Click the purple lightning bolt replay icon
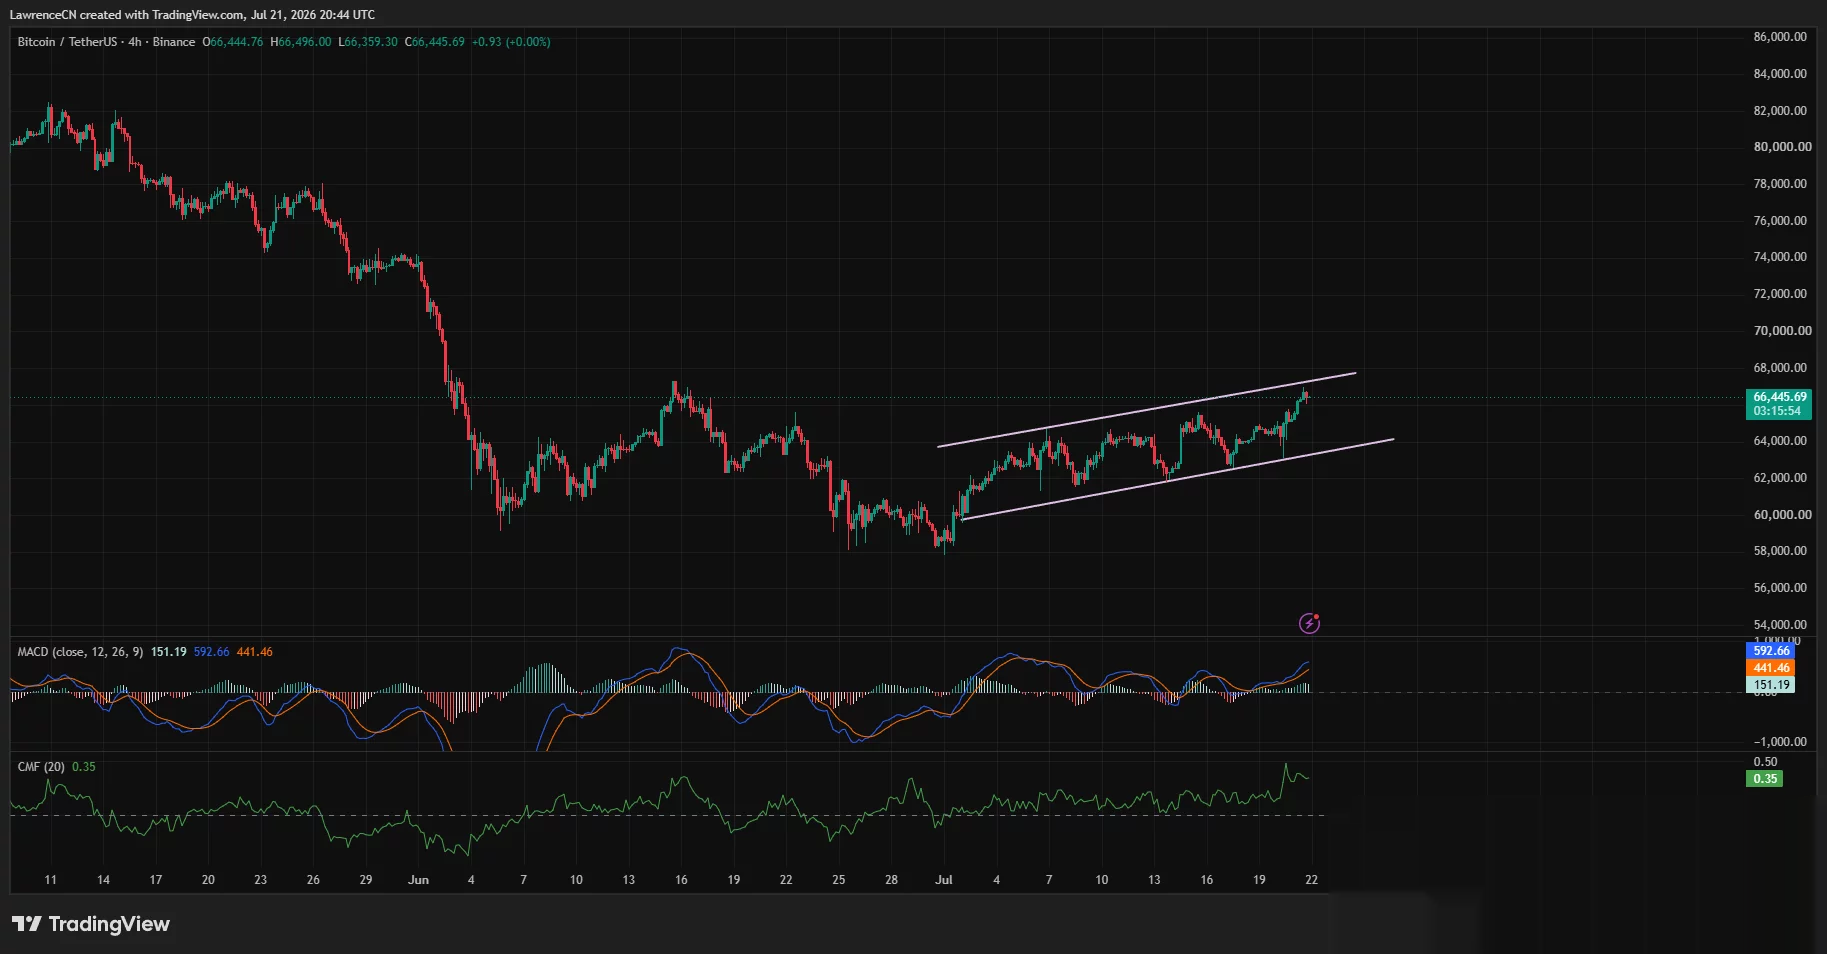1827x954 pixels. [x=1309, y=624]
